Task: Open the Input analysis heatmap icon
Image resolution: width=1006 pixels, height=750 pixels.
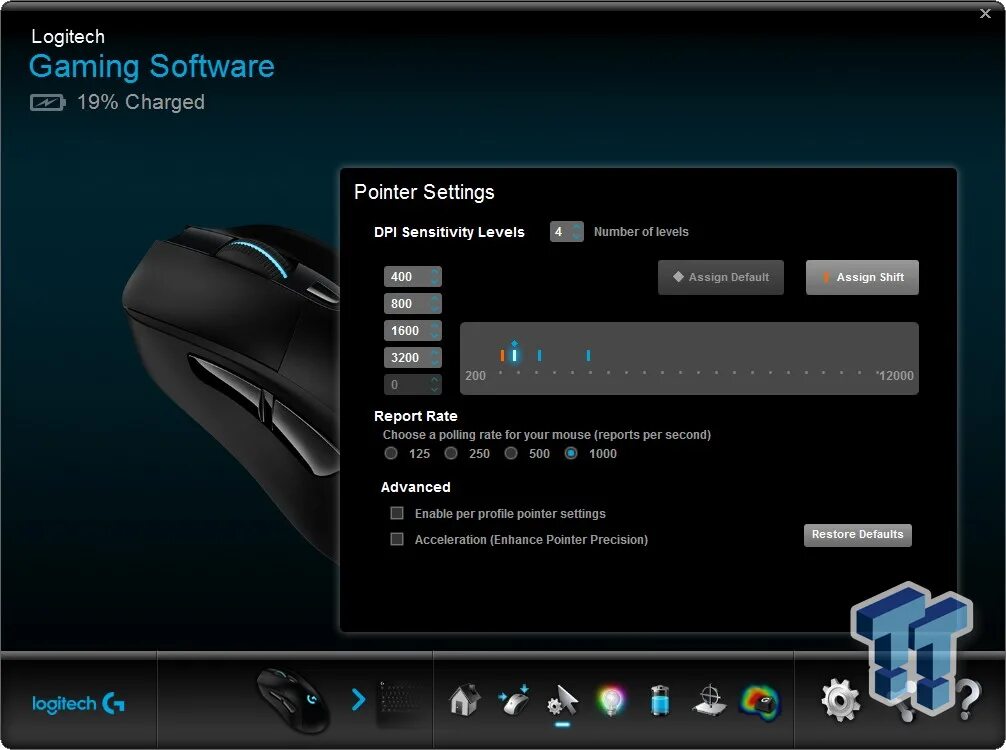Action: [760, 701]
